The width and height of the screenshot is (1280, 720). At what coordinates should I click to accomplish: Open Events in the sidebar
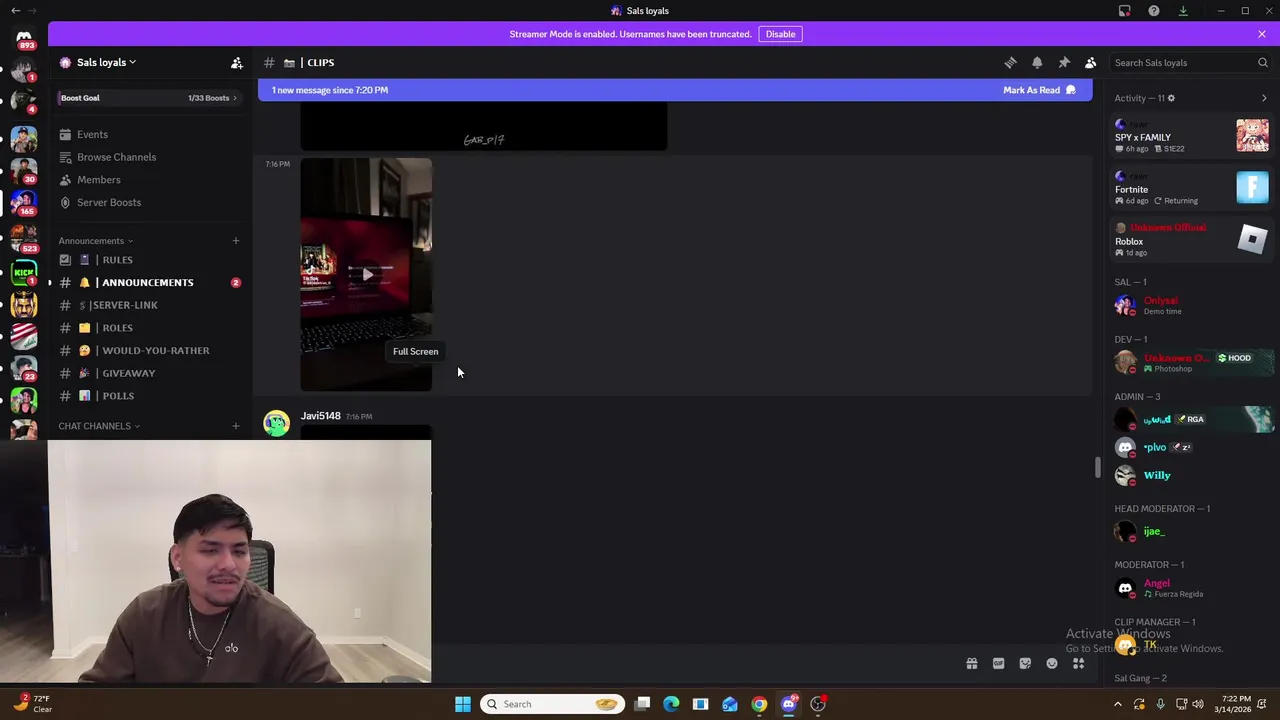[x=92, y=134]
